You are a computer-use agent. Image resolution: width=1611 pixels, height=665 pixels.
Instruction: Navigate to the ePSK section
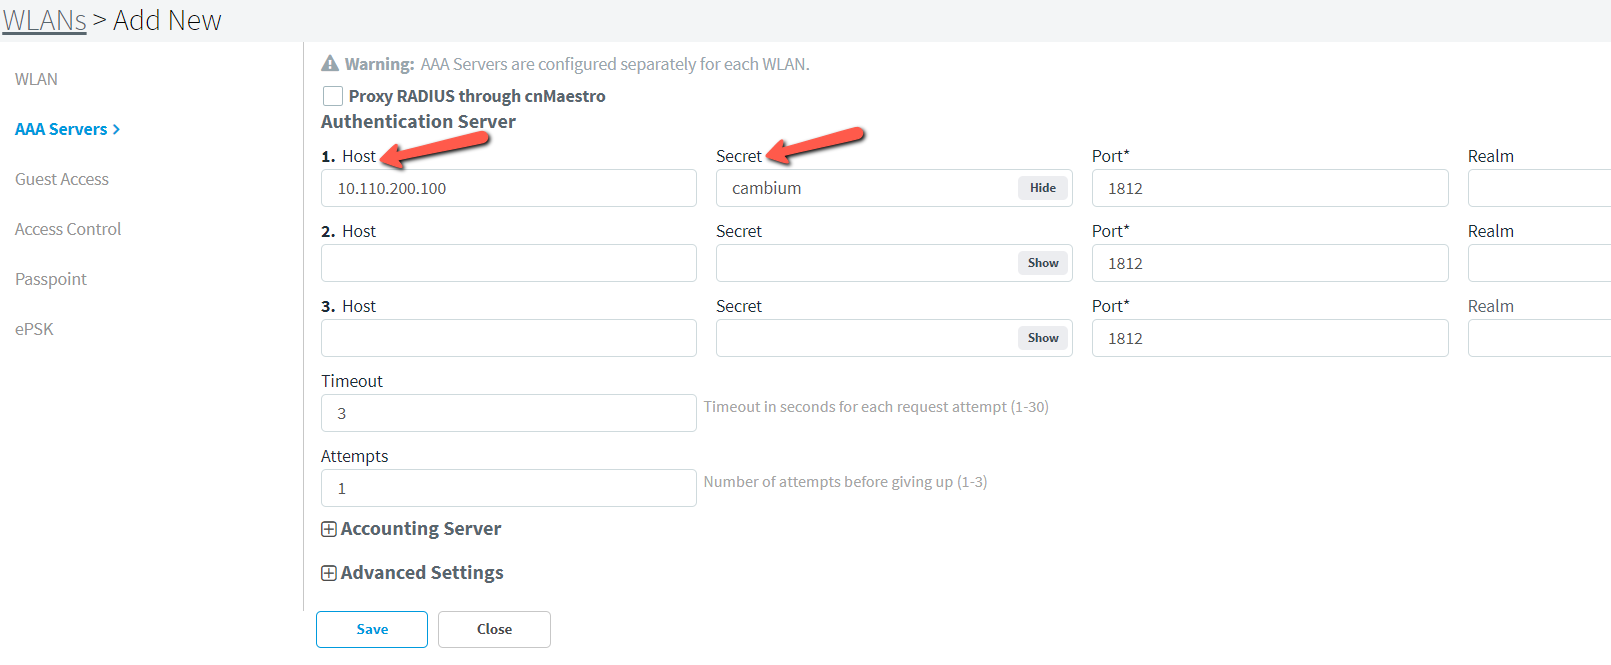click(34, 328)
